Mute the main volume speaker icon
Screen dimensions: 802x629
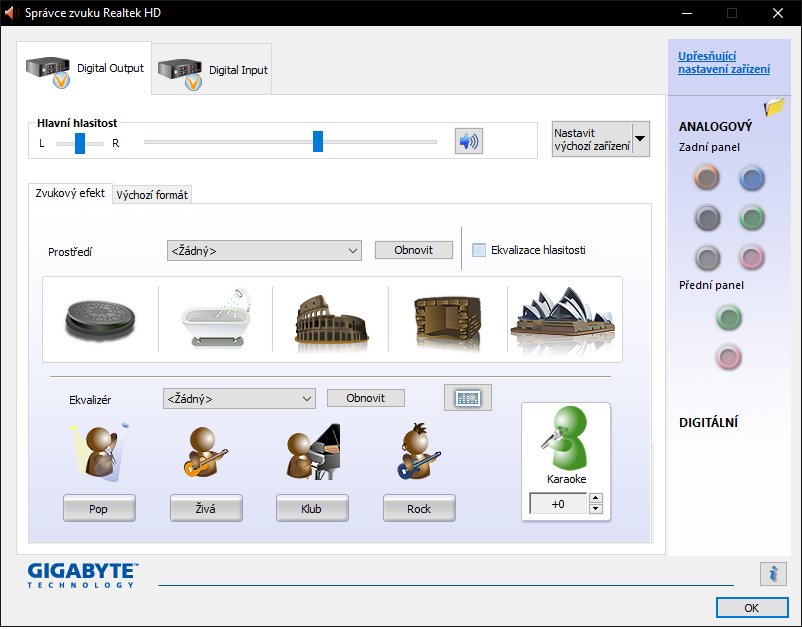coord(467,142)
